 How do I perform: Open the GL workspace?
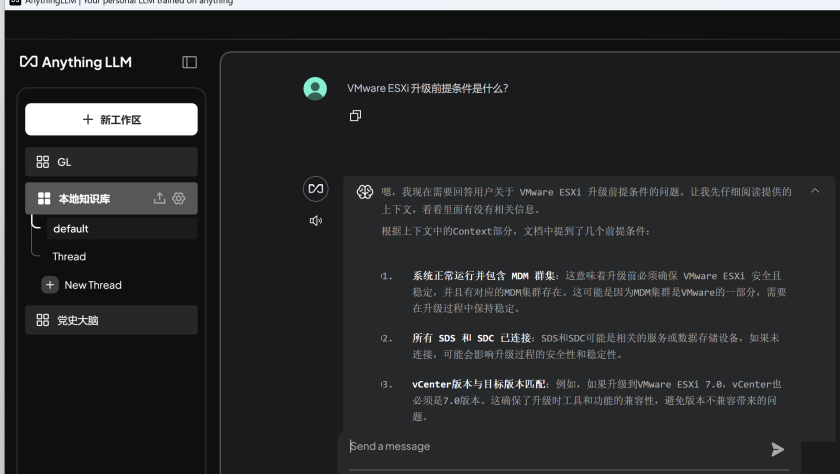click(111, 162)
